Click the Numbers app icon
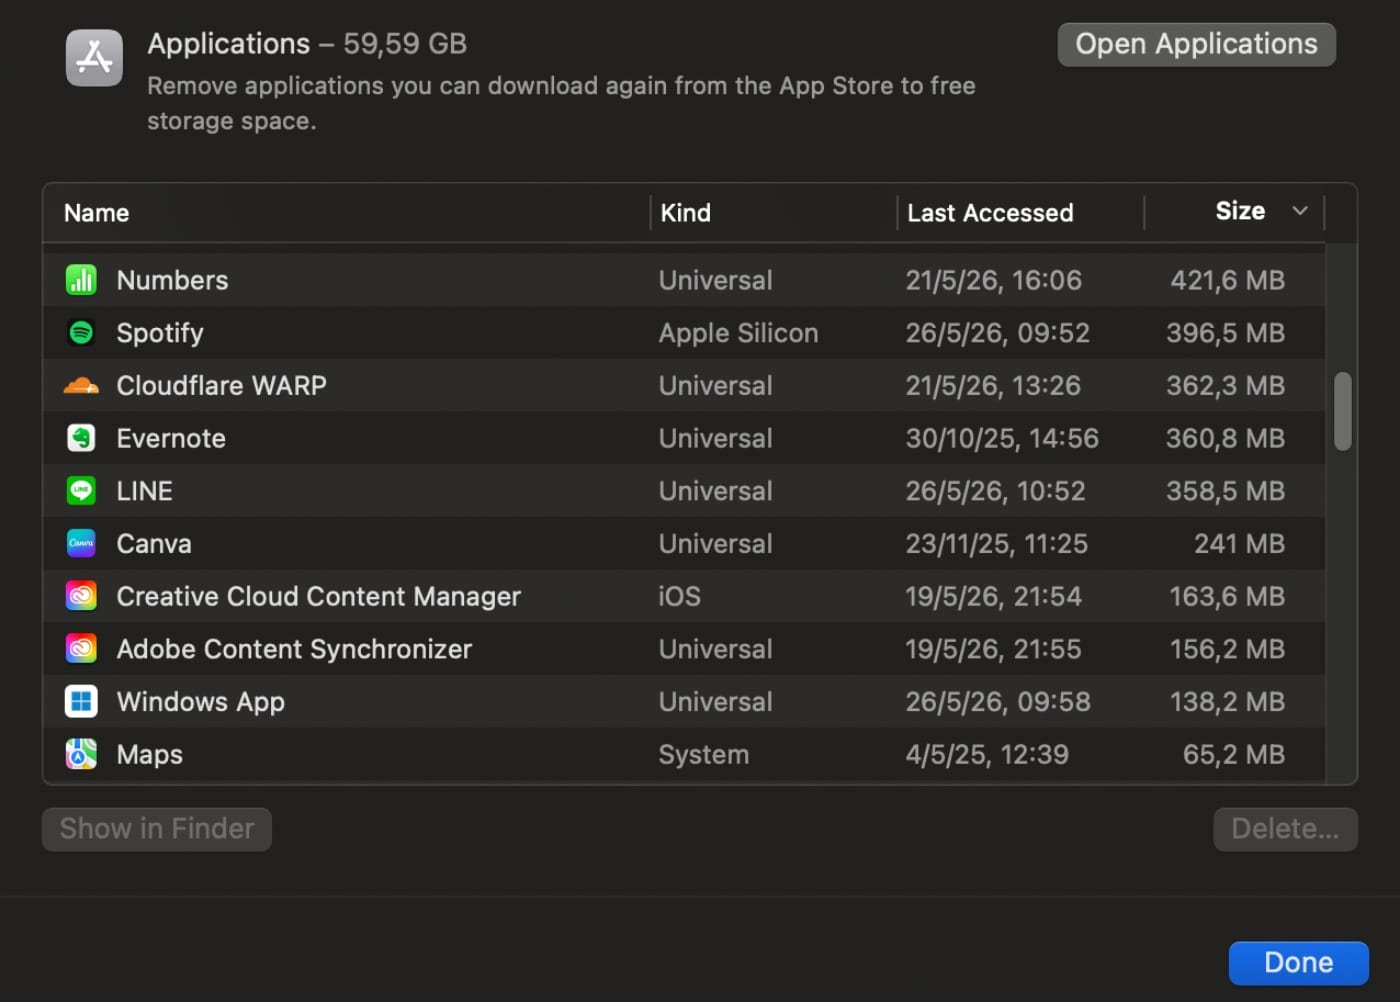The image size is (1400, 1002). (x=81, y=280)
